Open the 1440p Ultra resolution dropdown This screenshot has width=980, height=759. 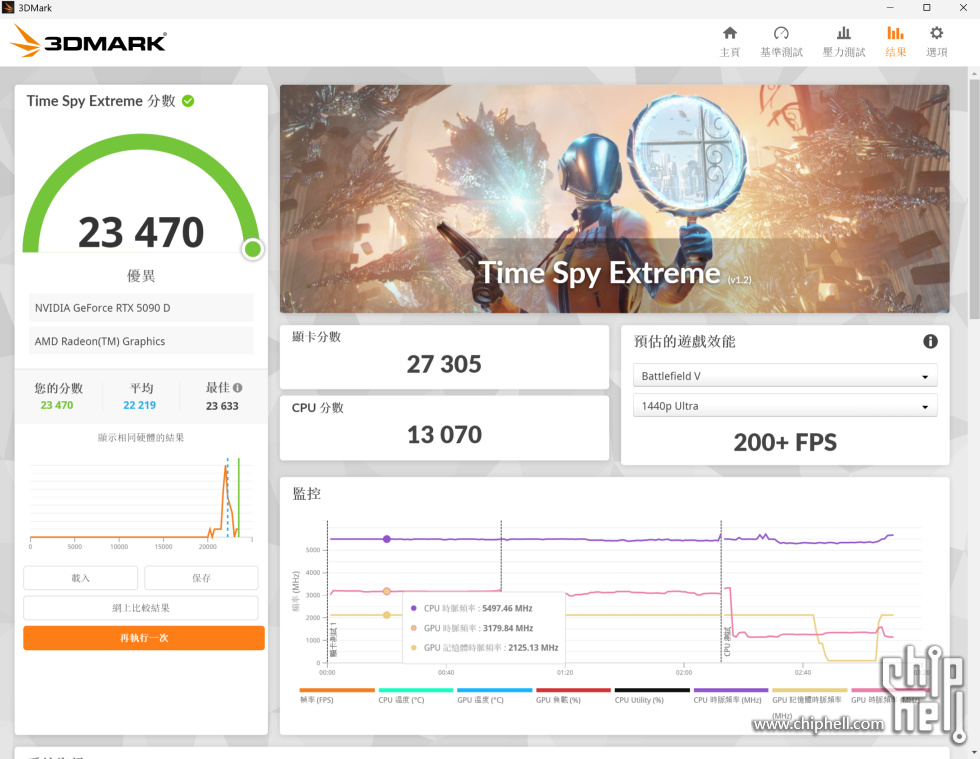[x=785, y=406]
